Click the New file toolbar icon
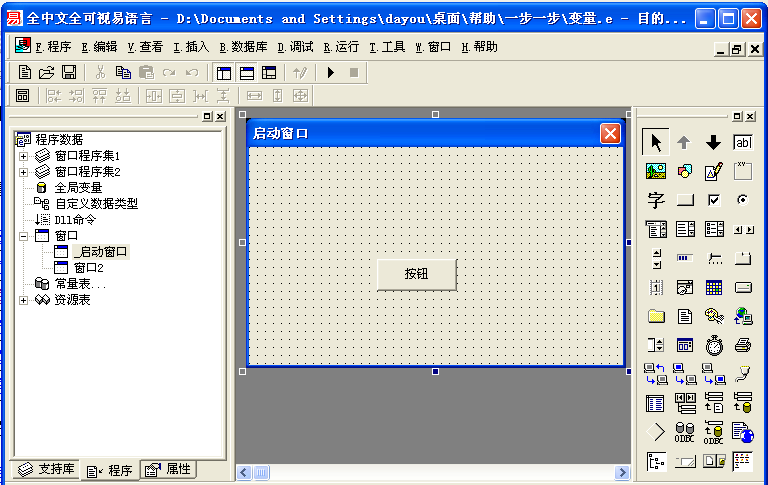Viewport: 768px width, 485px height. (24, 73)
